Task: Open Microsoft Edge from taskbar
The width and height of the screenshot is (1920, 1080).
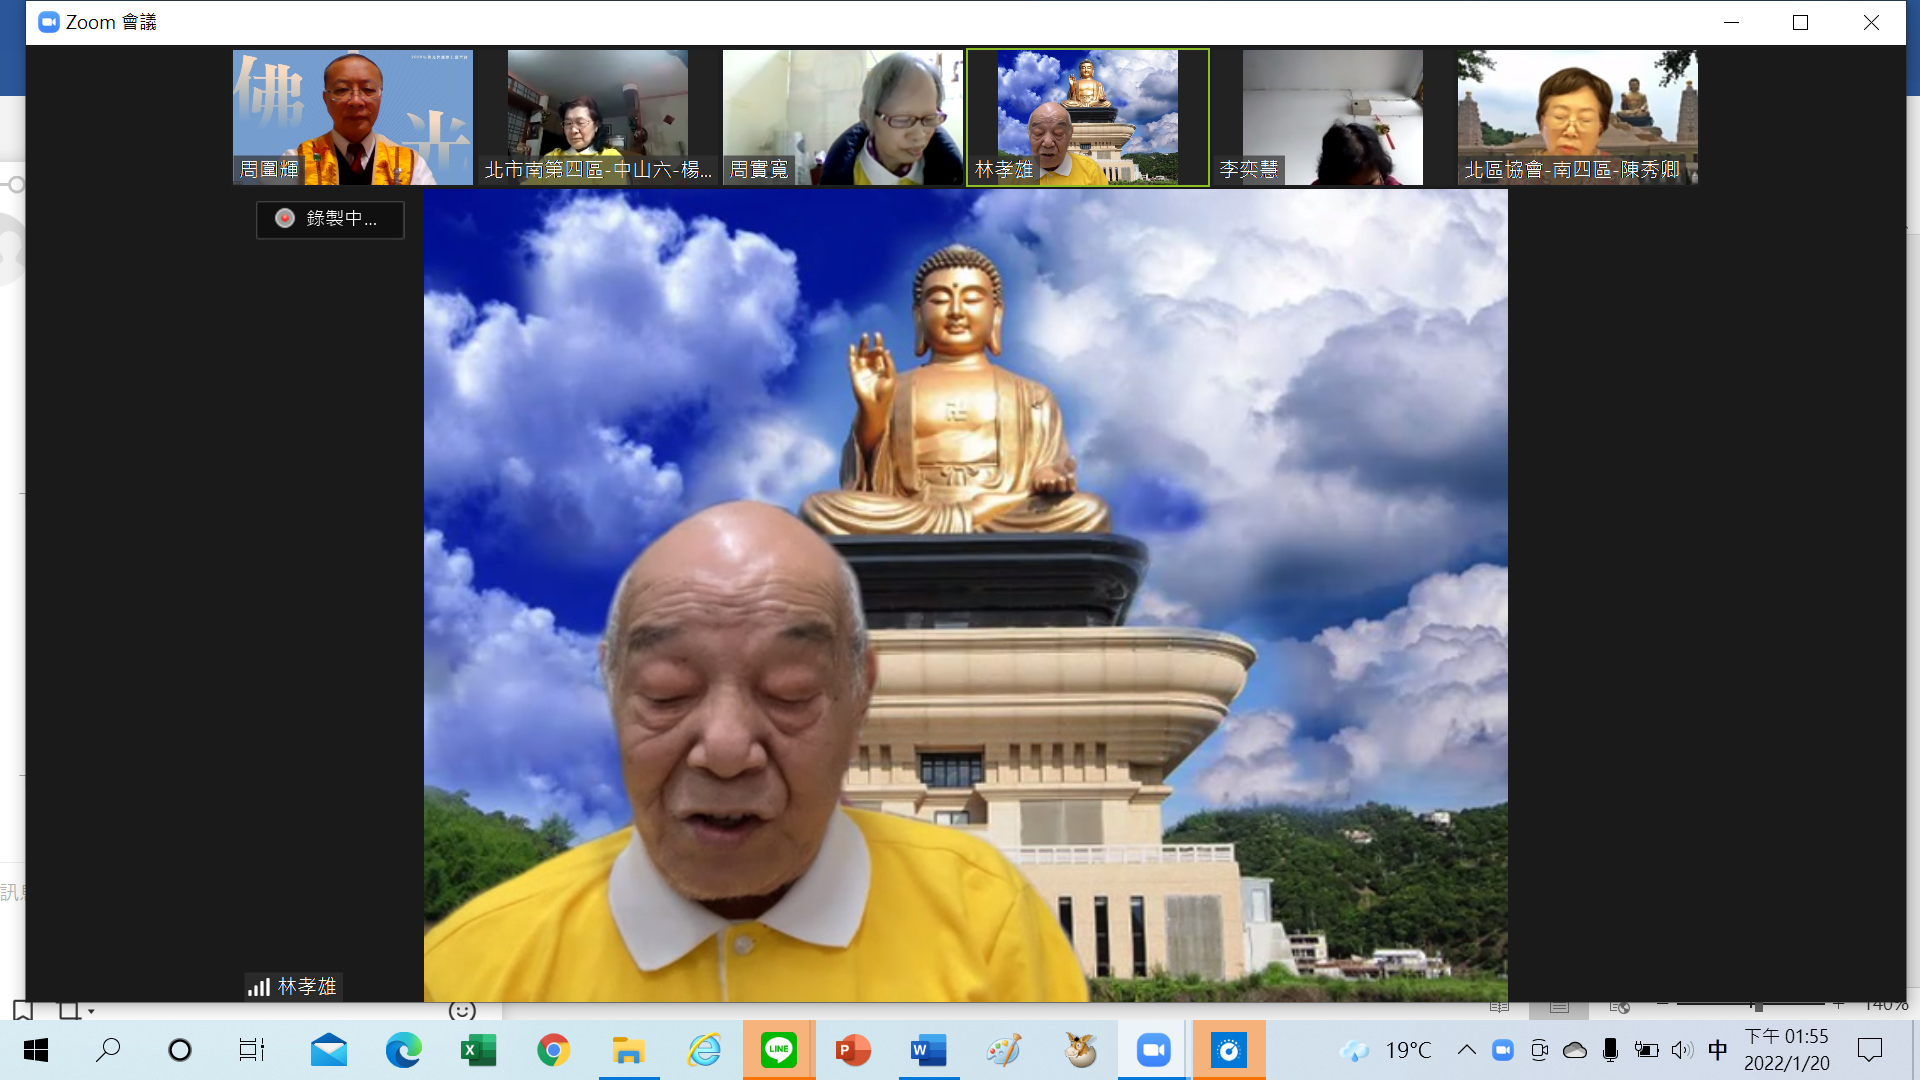Action: coord(403,1050)
